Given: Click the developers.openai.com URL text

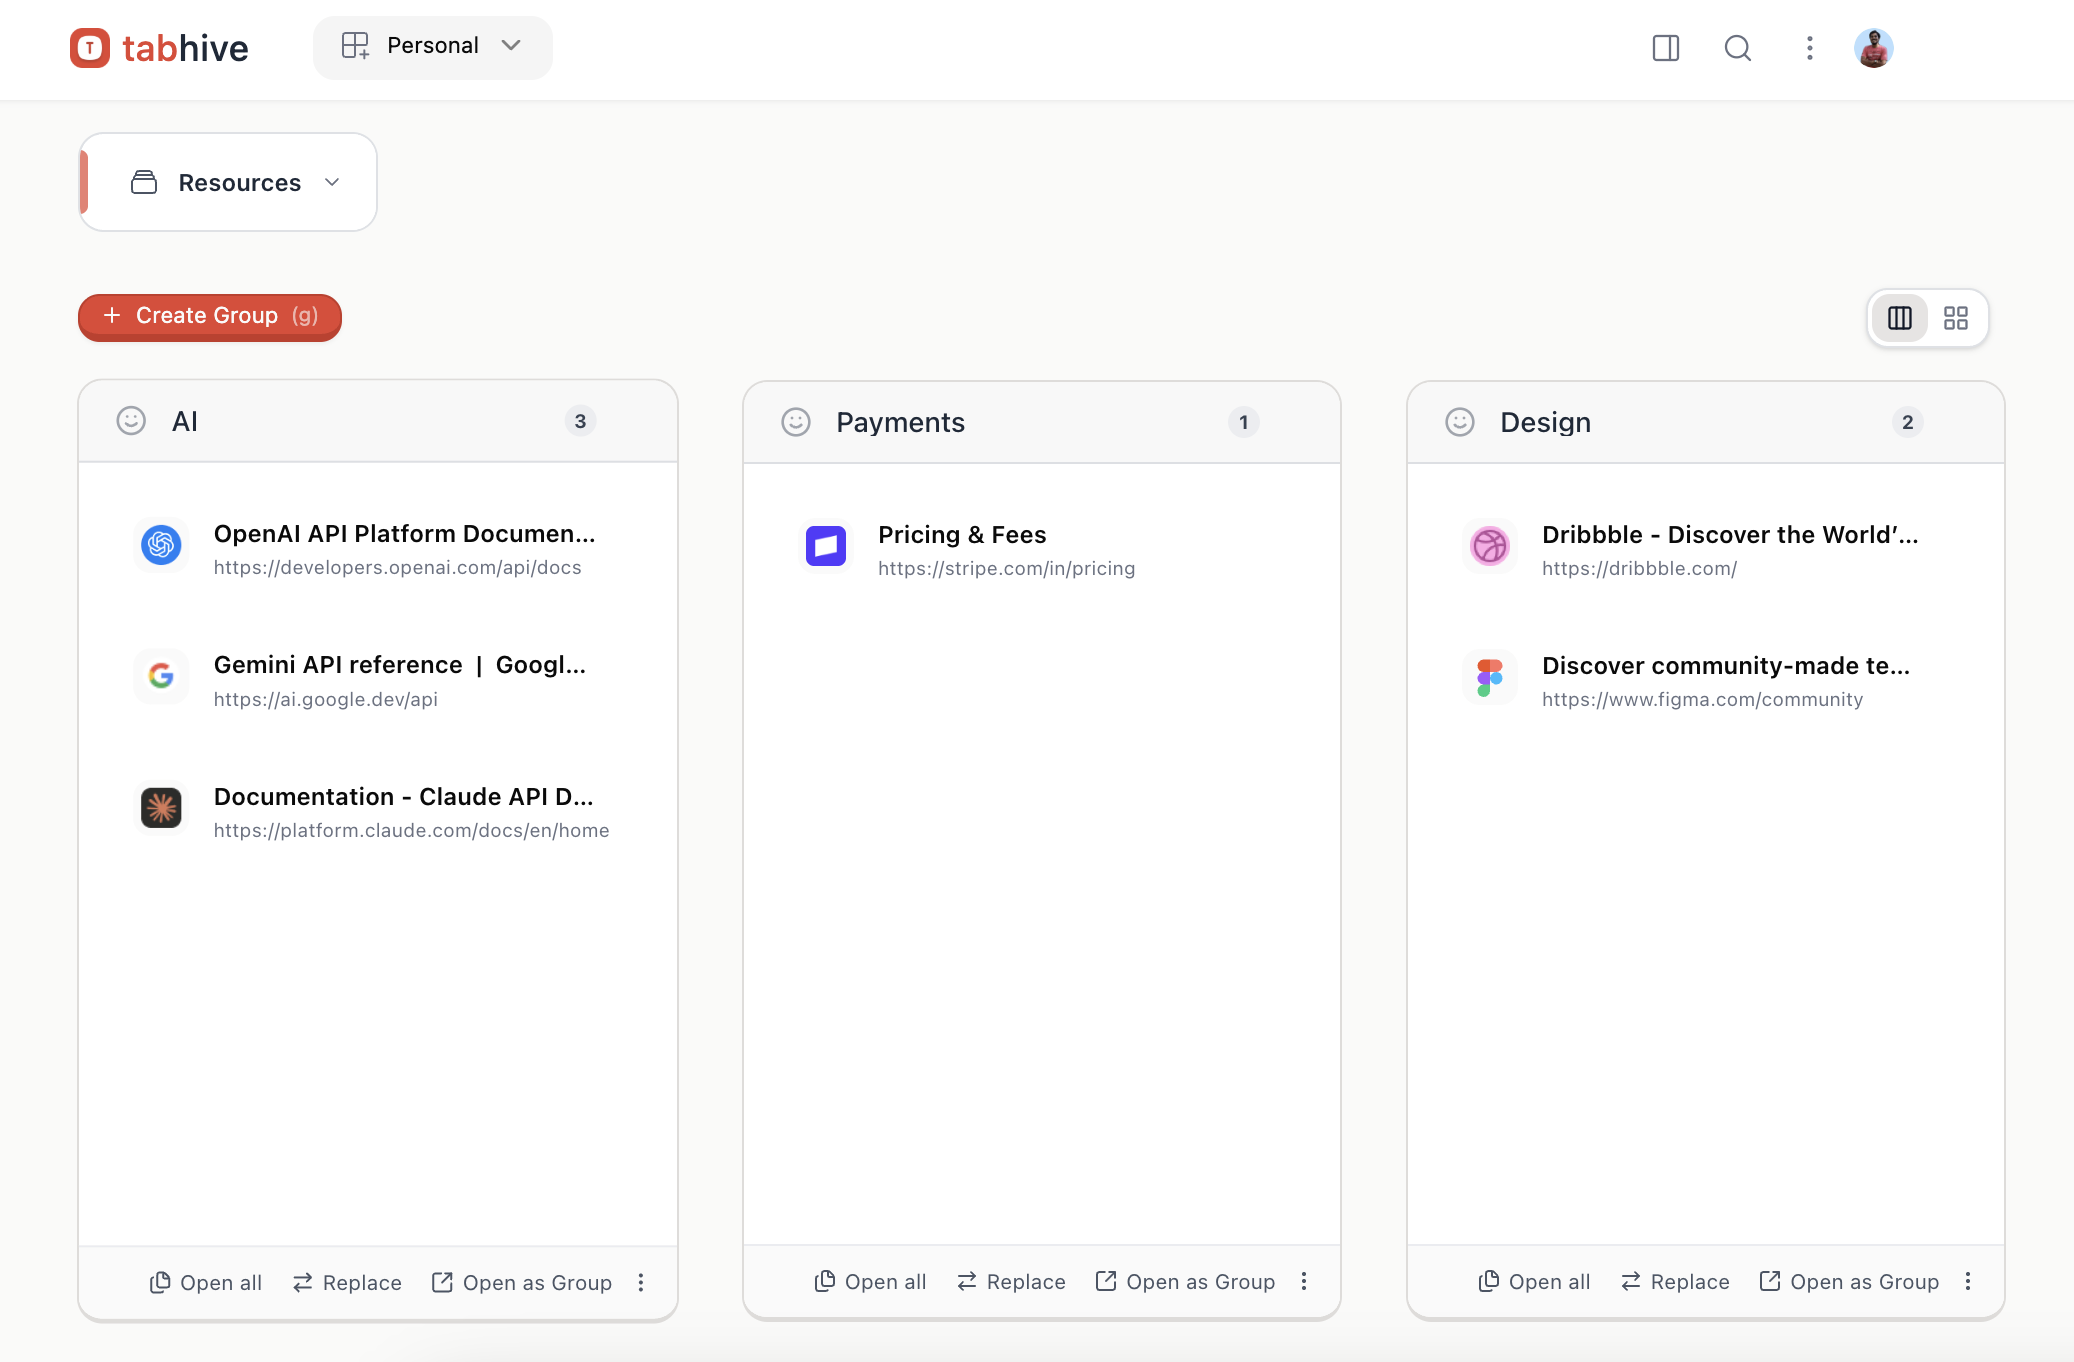Looking at the screenshot, I should (x=397, y=567).
